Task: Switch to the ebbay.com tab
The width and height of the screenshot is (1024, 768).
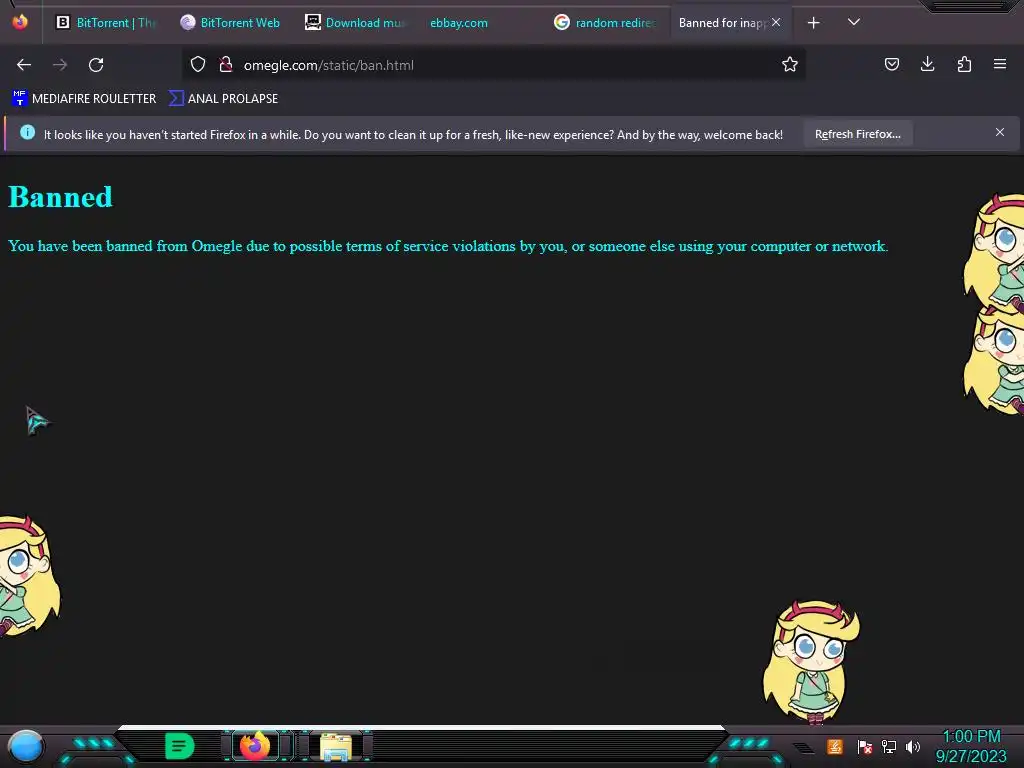Action: (x=480, y=23)
